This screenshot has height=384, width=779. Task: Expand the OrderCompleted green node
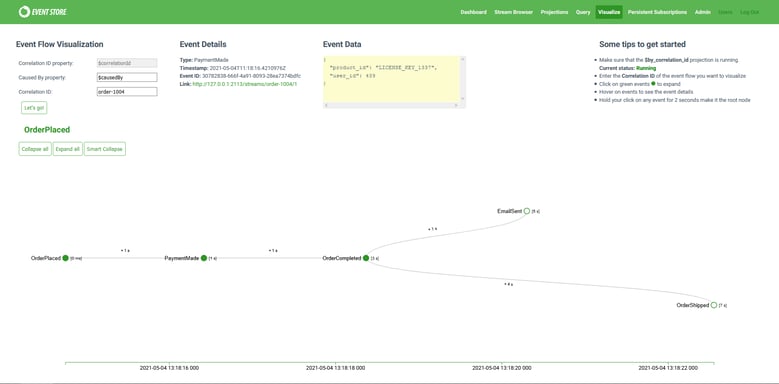[x=366, y=258]
